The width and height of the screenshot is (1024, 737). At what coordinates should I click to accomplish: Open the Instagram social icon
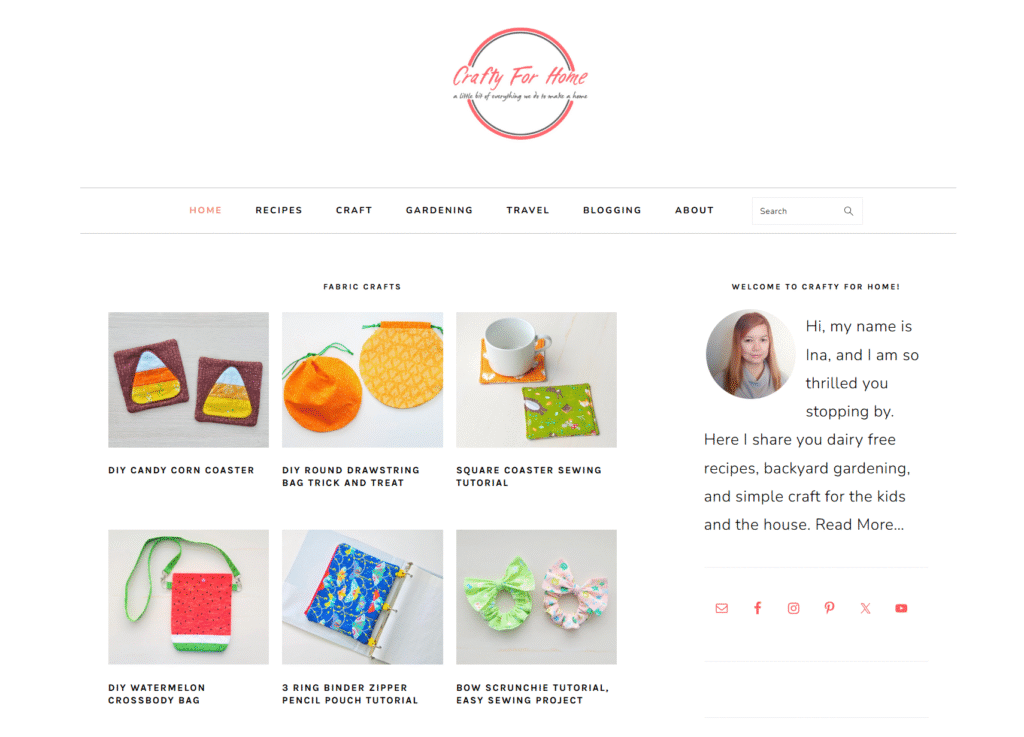click(793, 608)
